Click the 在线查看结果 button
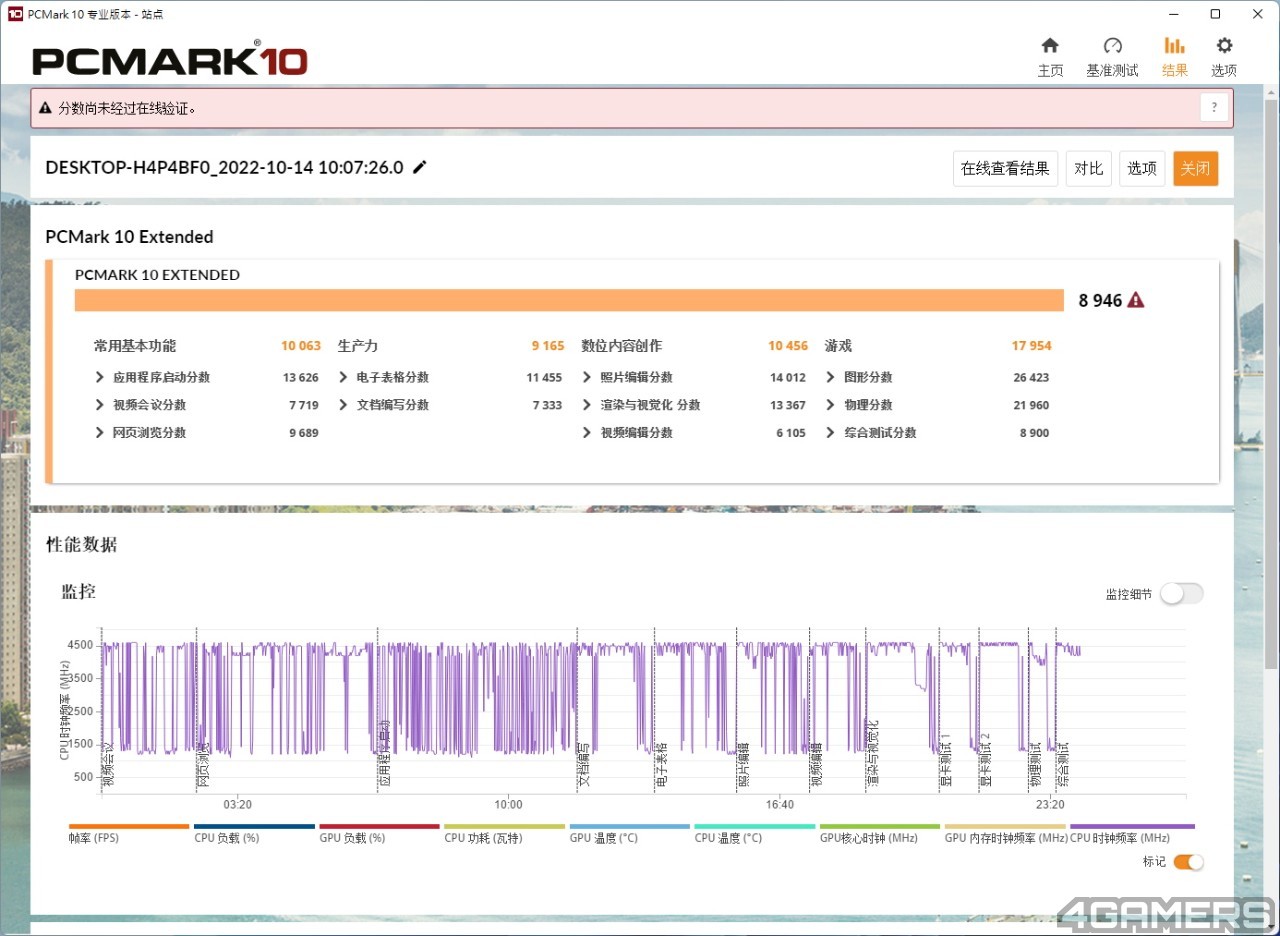Image resolution: width=1280 pixels, height=936 pixels. coord(1005,168)
